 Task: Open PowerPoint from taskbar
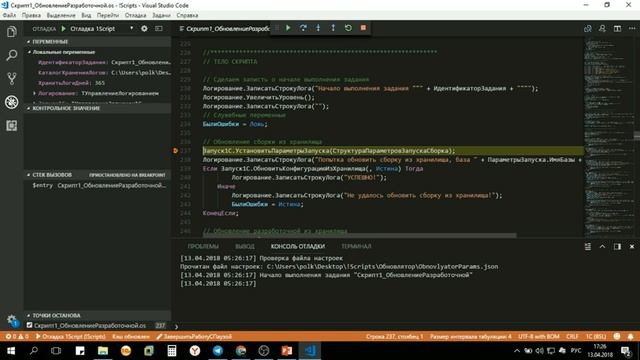(x=287, y=351)
